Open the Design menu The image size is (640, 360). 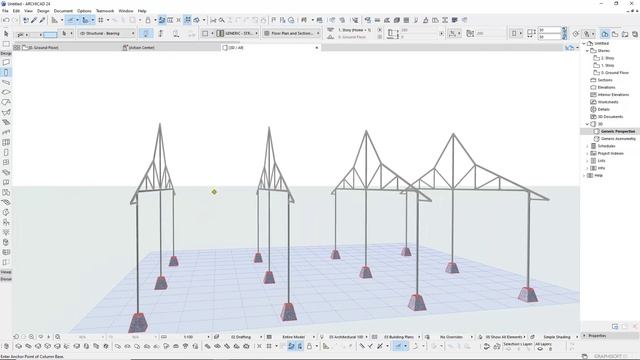point(43,11)
